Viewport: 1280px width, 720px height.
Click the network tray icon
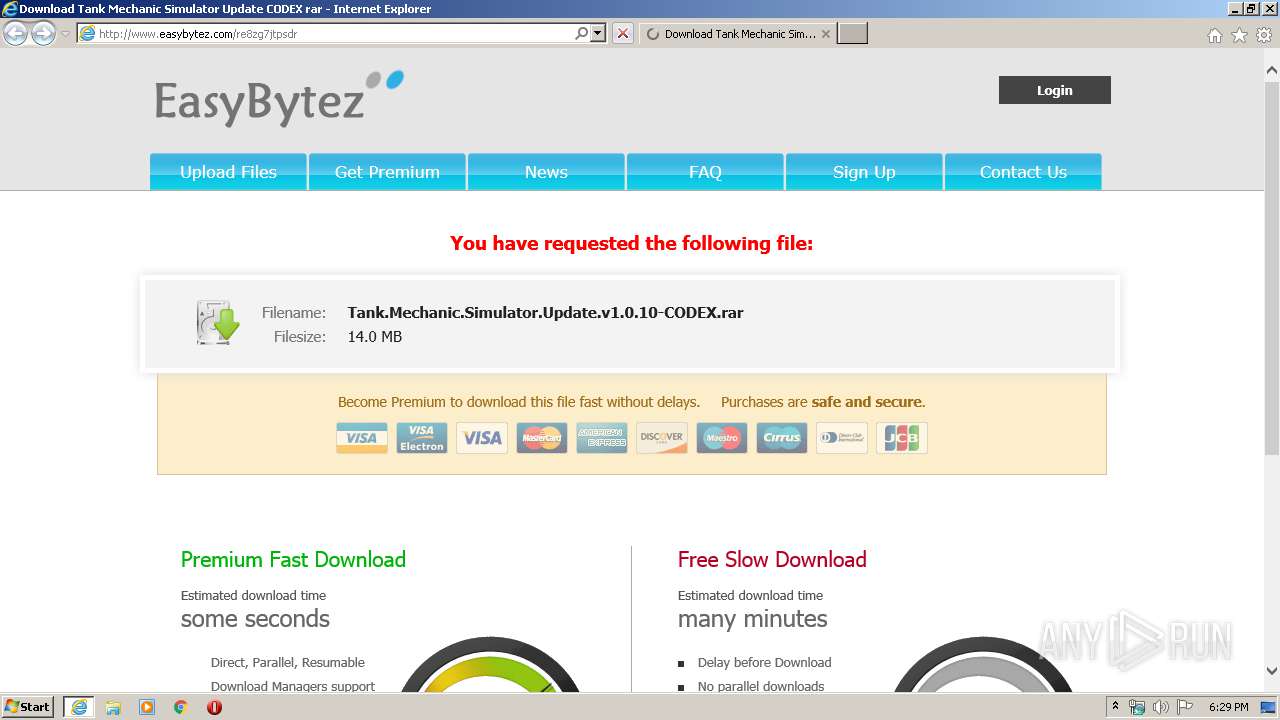[1137, 707]
